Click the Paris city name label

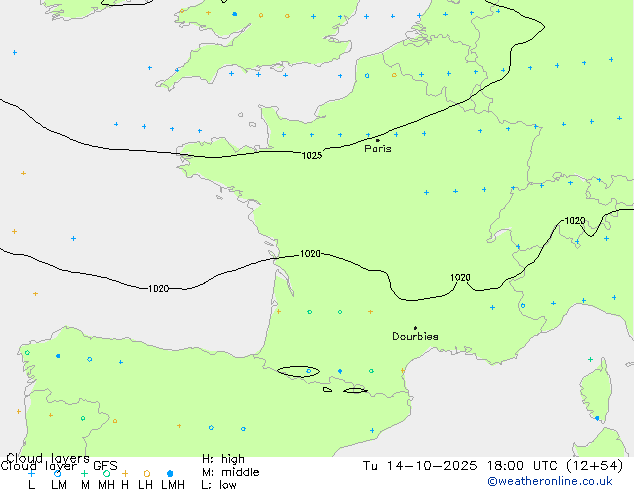(x=378, y=149)
